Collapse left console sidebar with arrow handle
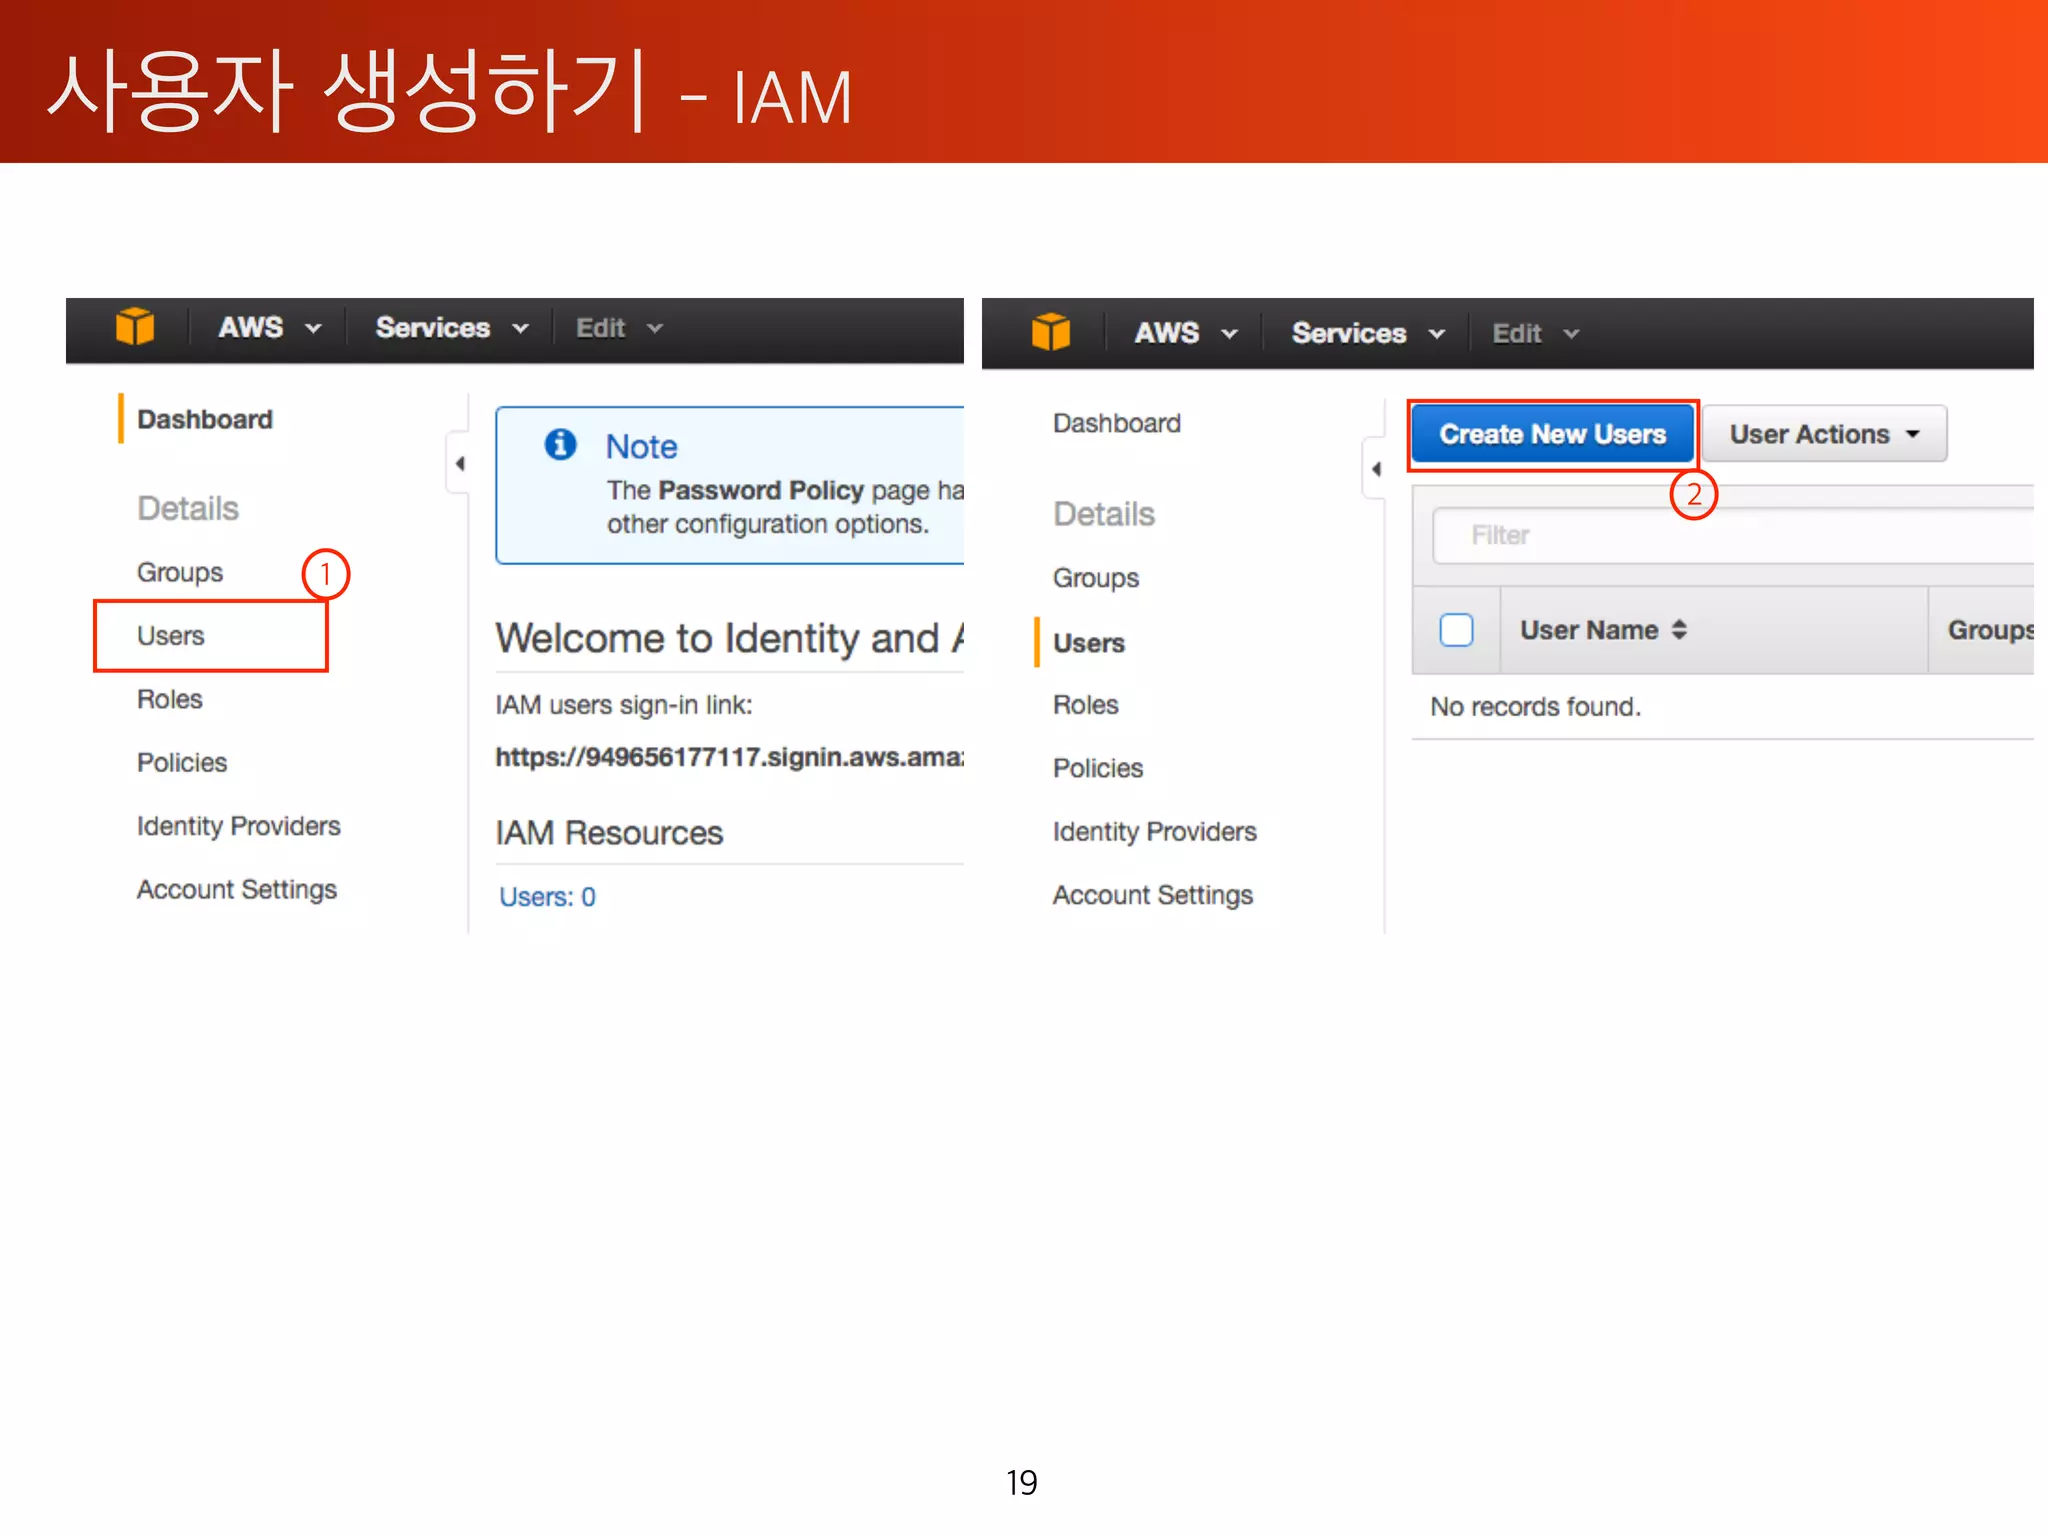This screenshot has height=1536, width=2048. click(459, 464)
